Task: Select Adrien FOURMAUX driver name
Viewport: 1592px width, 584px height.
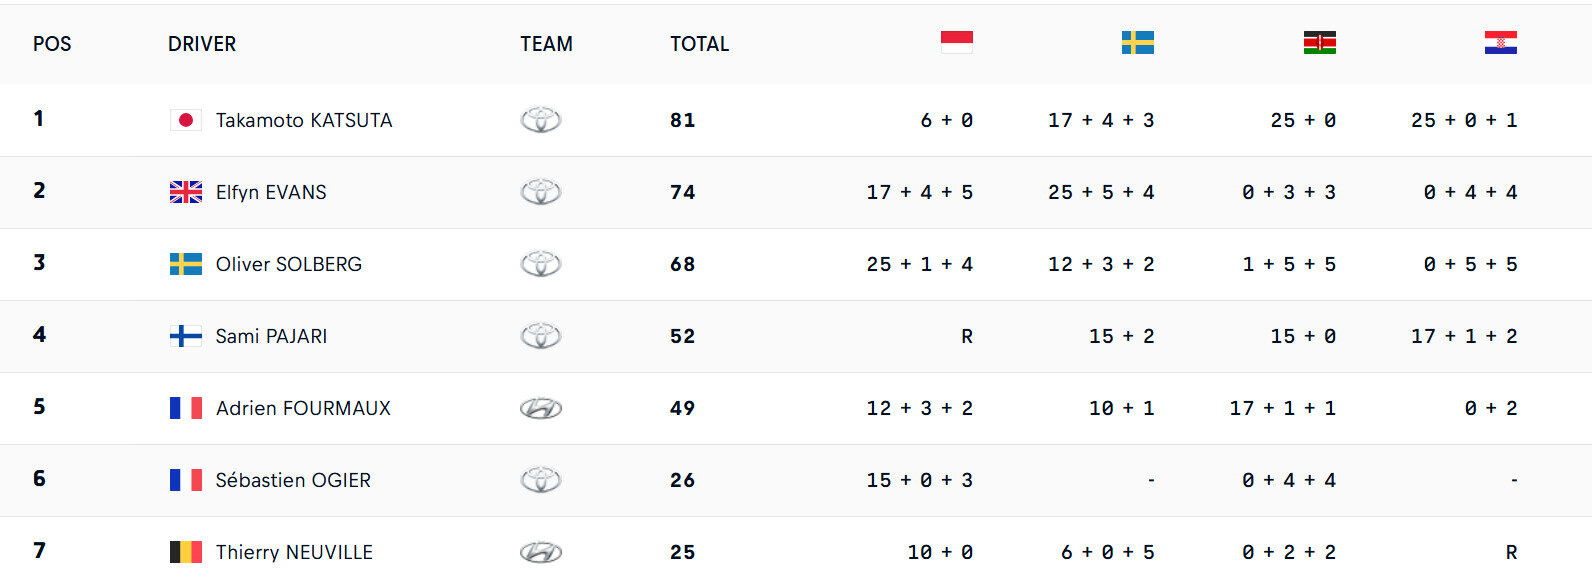Action: (x=303, y=408)
